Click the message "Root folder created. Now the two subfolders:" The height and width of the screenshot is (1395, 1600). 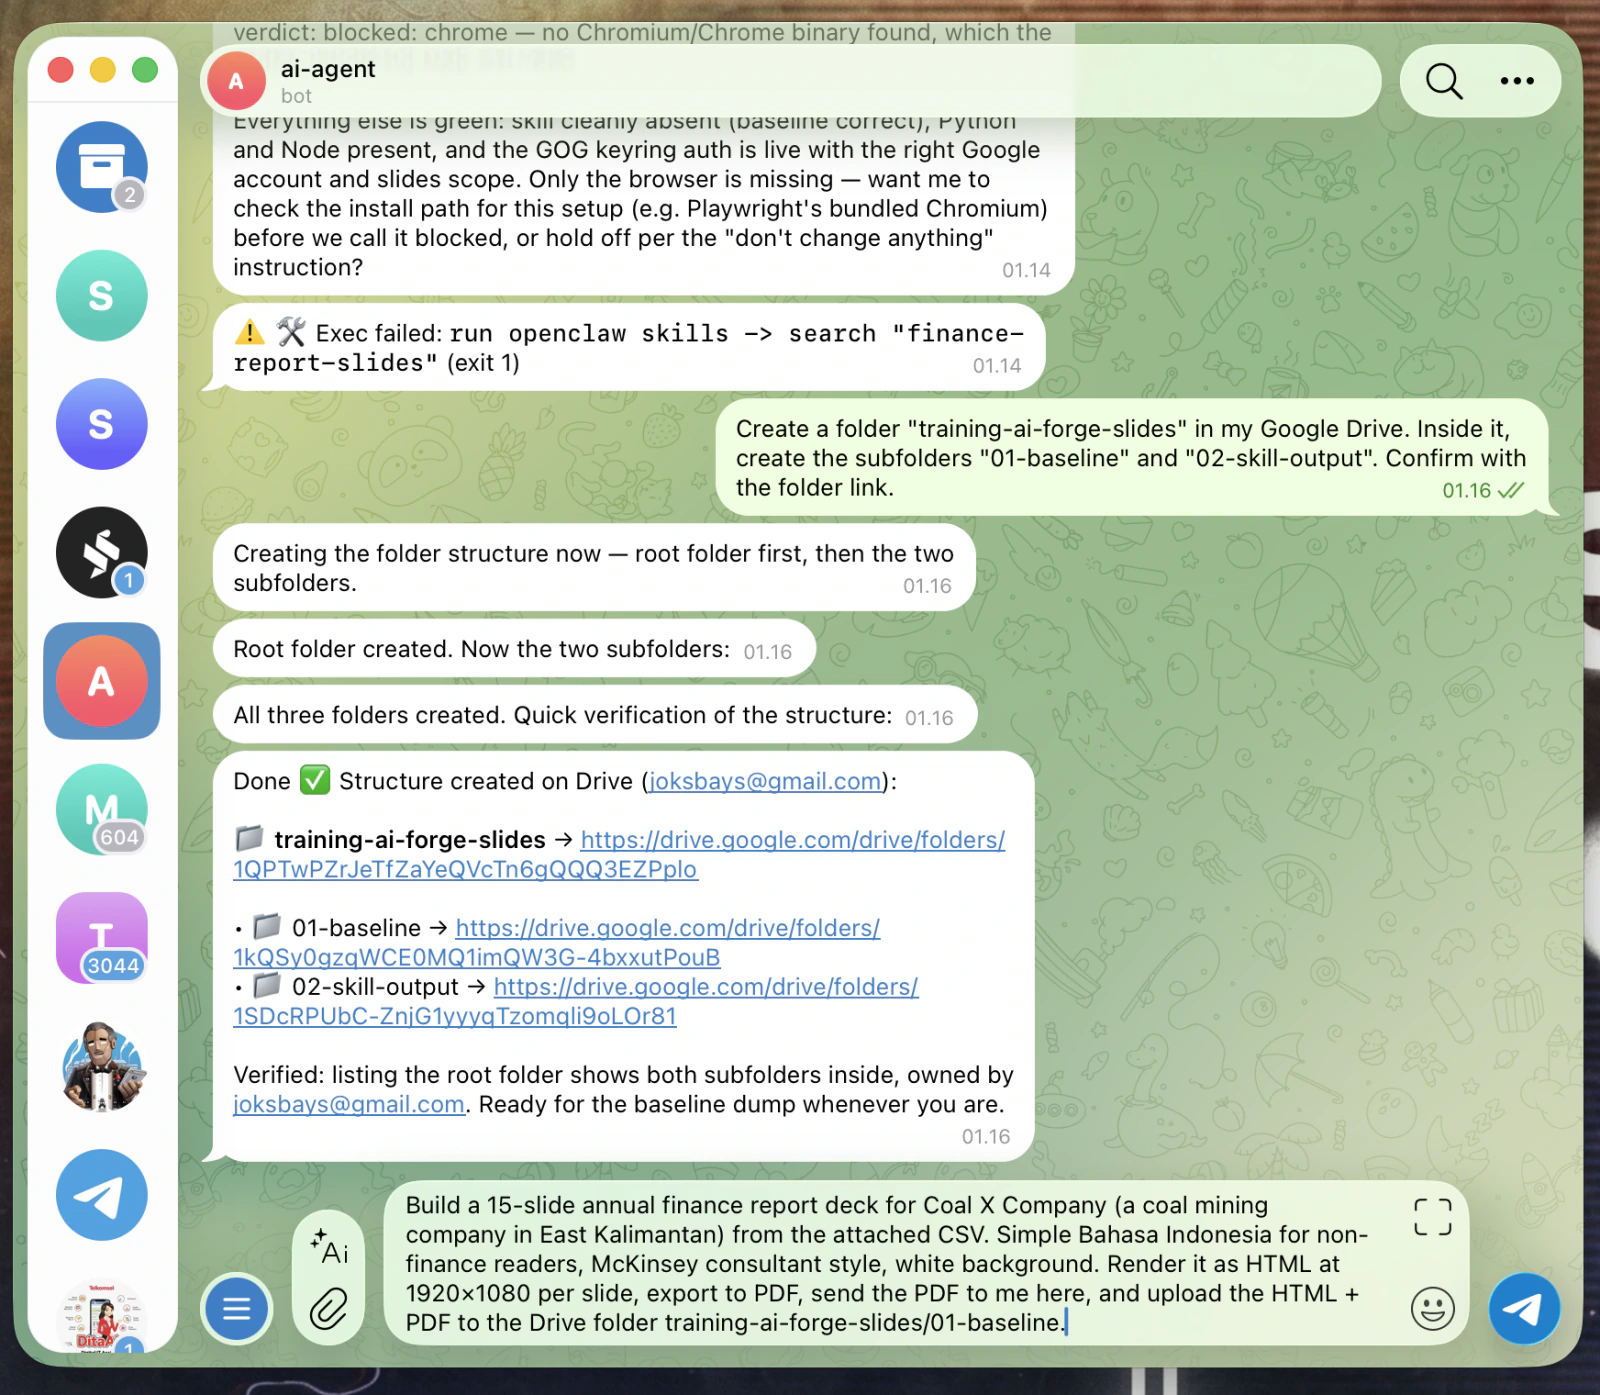coord(514,649)
